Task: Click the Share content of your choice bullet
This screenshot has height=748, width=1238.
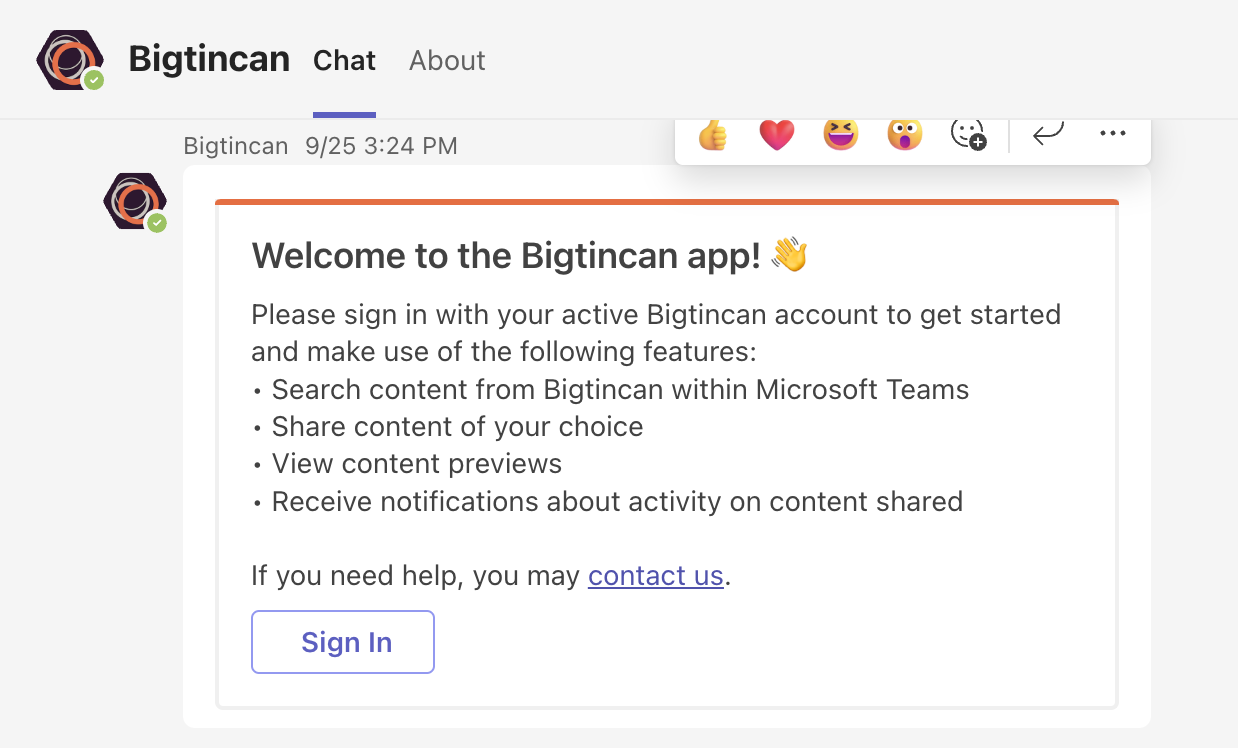Action: [x=447, y=427]
